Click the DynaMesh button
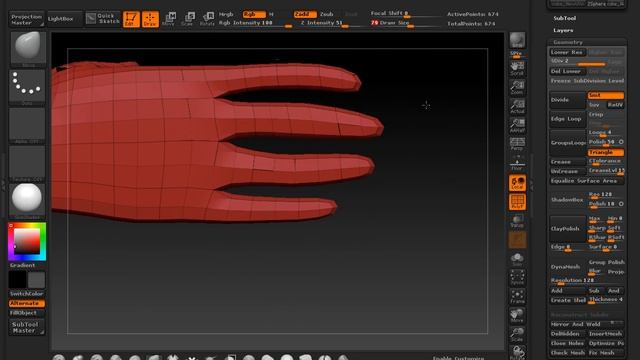 pos(567,267)
